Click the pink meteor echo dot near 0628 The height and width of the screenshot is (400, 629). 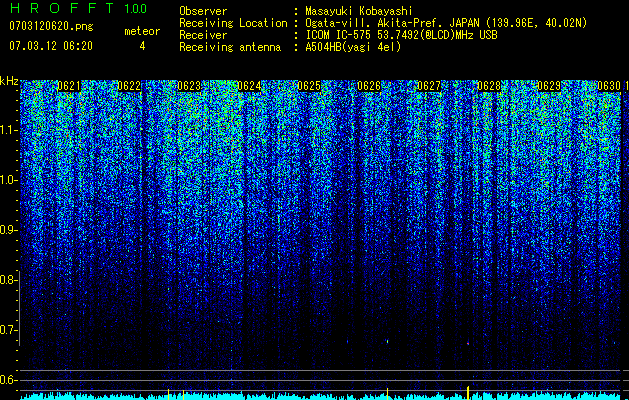point(468,343)
